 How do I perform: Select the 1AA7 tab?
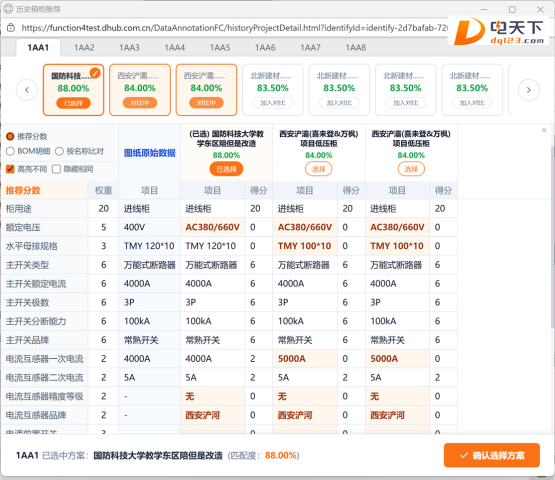(x=310, y=48)
